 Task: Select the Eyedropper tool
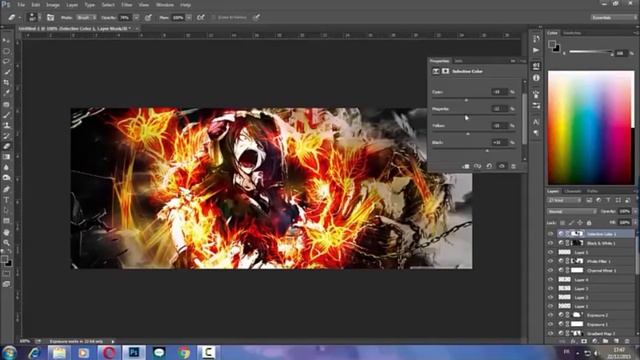(x=6, y=93)
